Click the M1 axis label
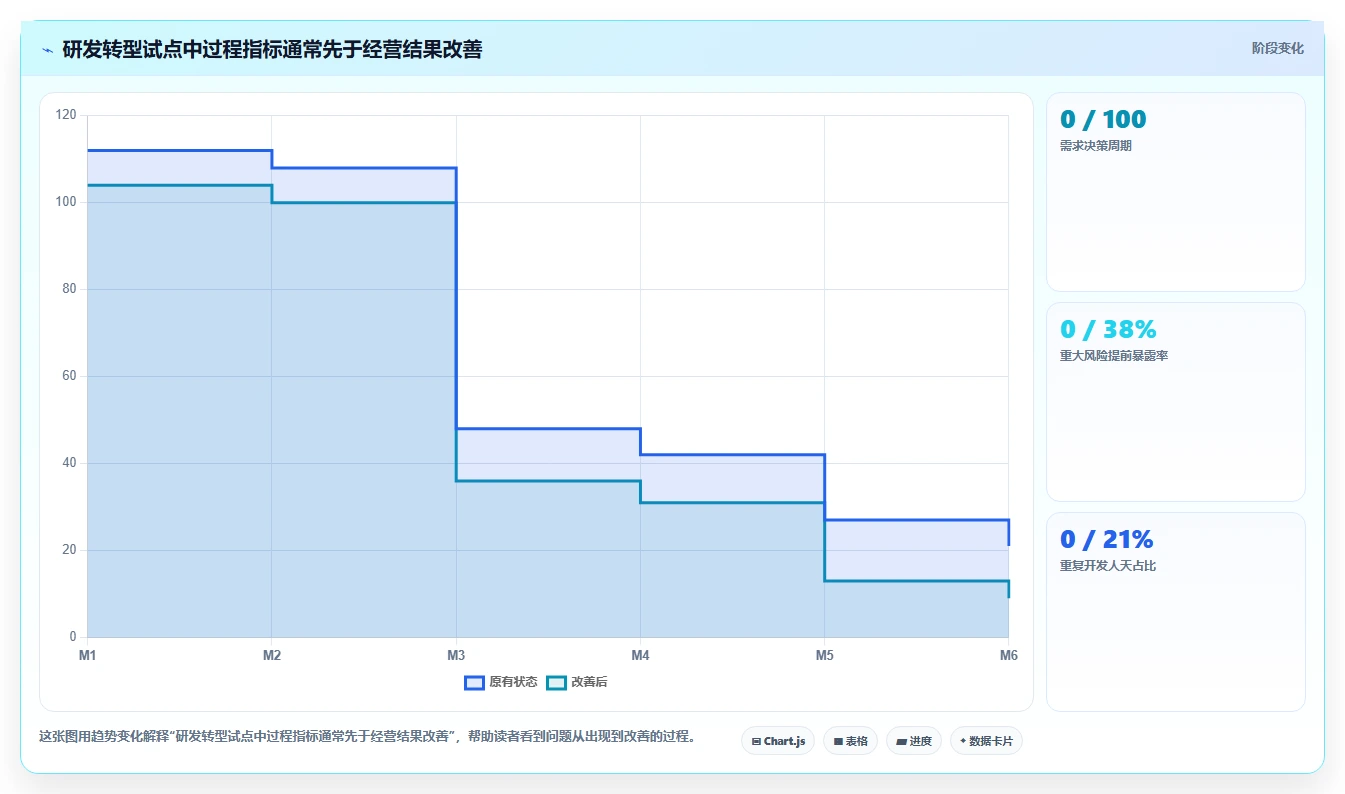The image size is (1345, 794). click(87, 655)
